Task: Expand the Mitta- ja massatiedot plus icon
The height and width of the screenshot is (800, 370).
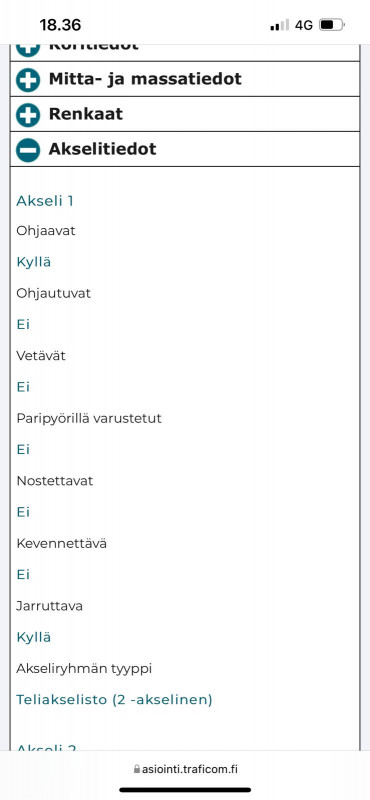Action: coord(28,80)
